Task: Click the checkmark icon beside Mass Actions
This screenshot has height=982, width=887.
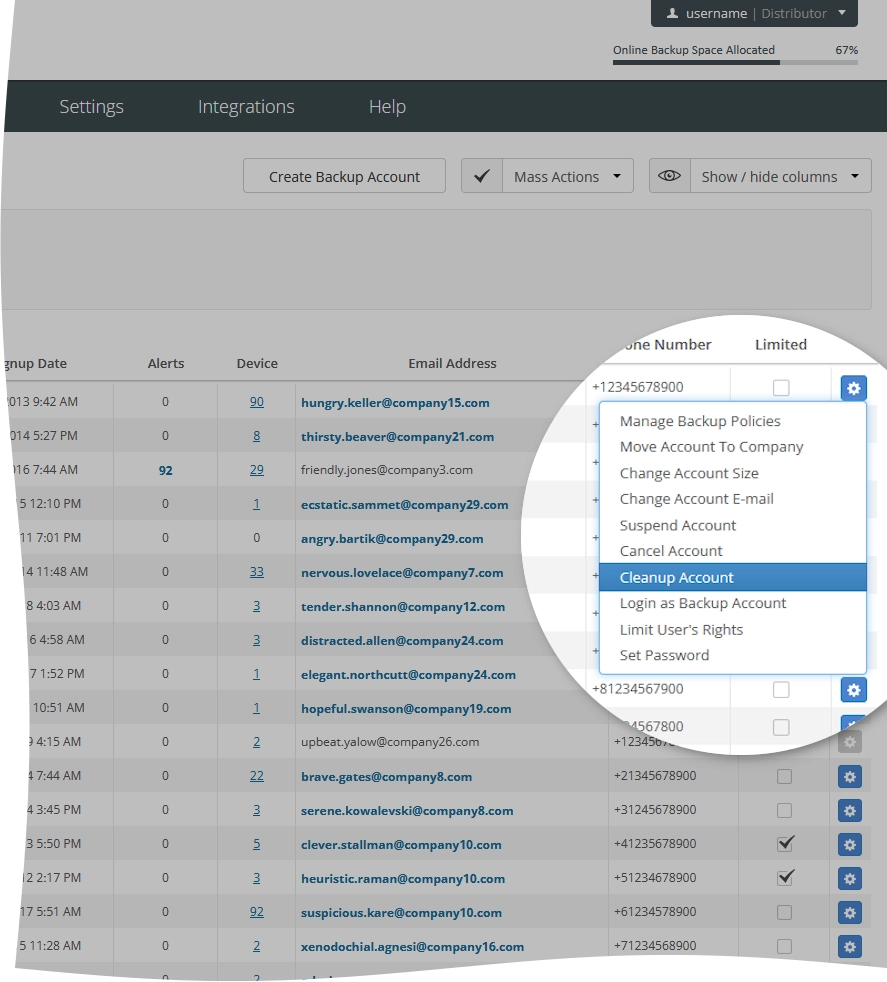Action: coord(482,176)
